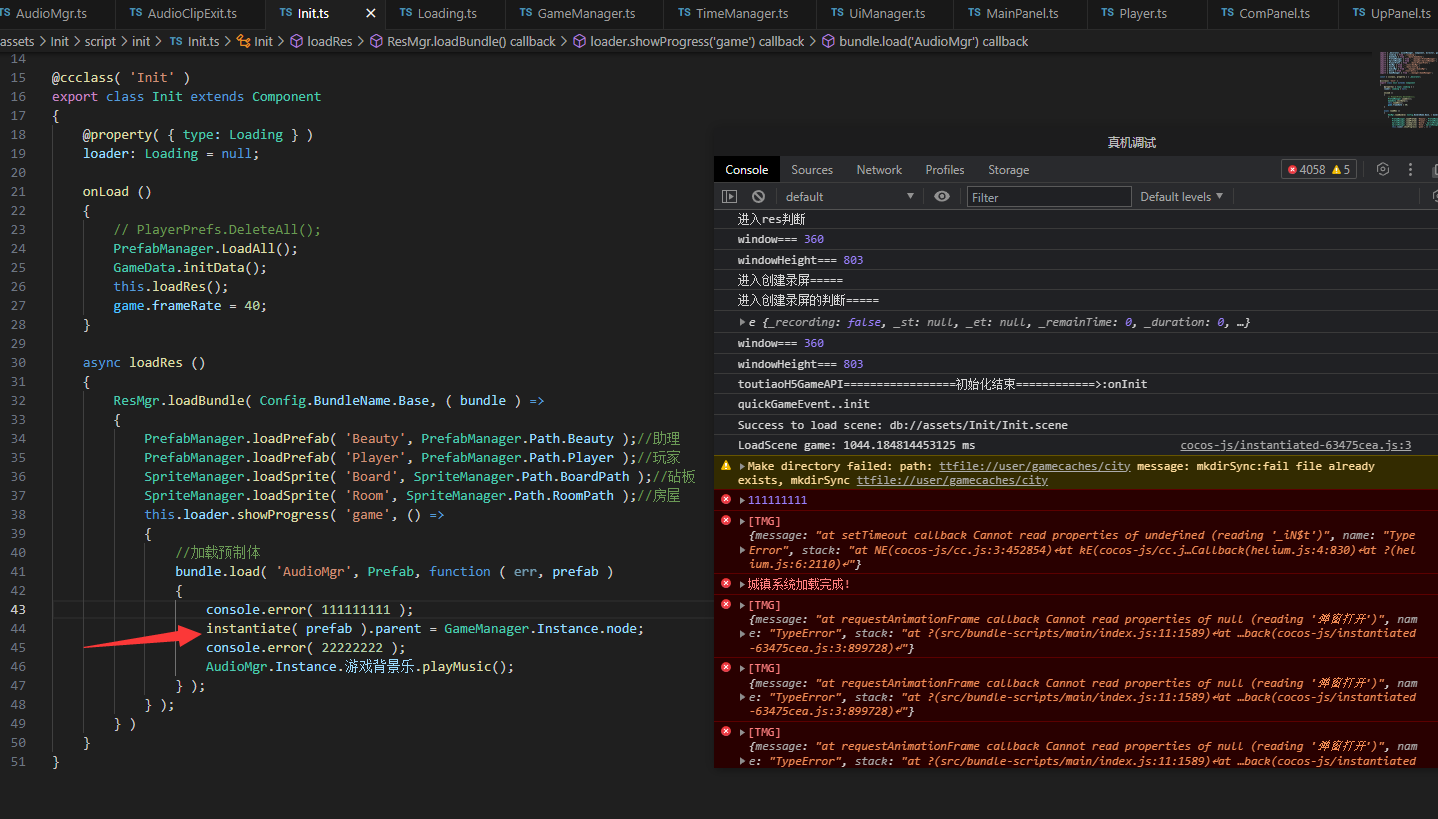Switch to the Network tab in DevTools
This screenshot has width=1438, height=819.
[879, 170]
